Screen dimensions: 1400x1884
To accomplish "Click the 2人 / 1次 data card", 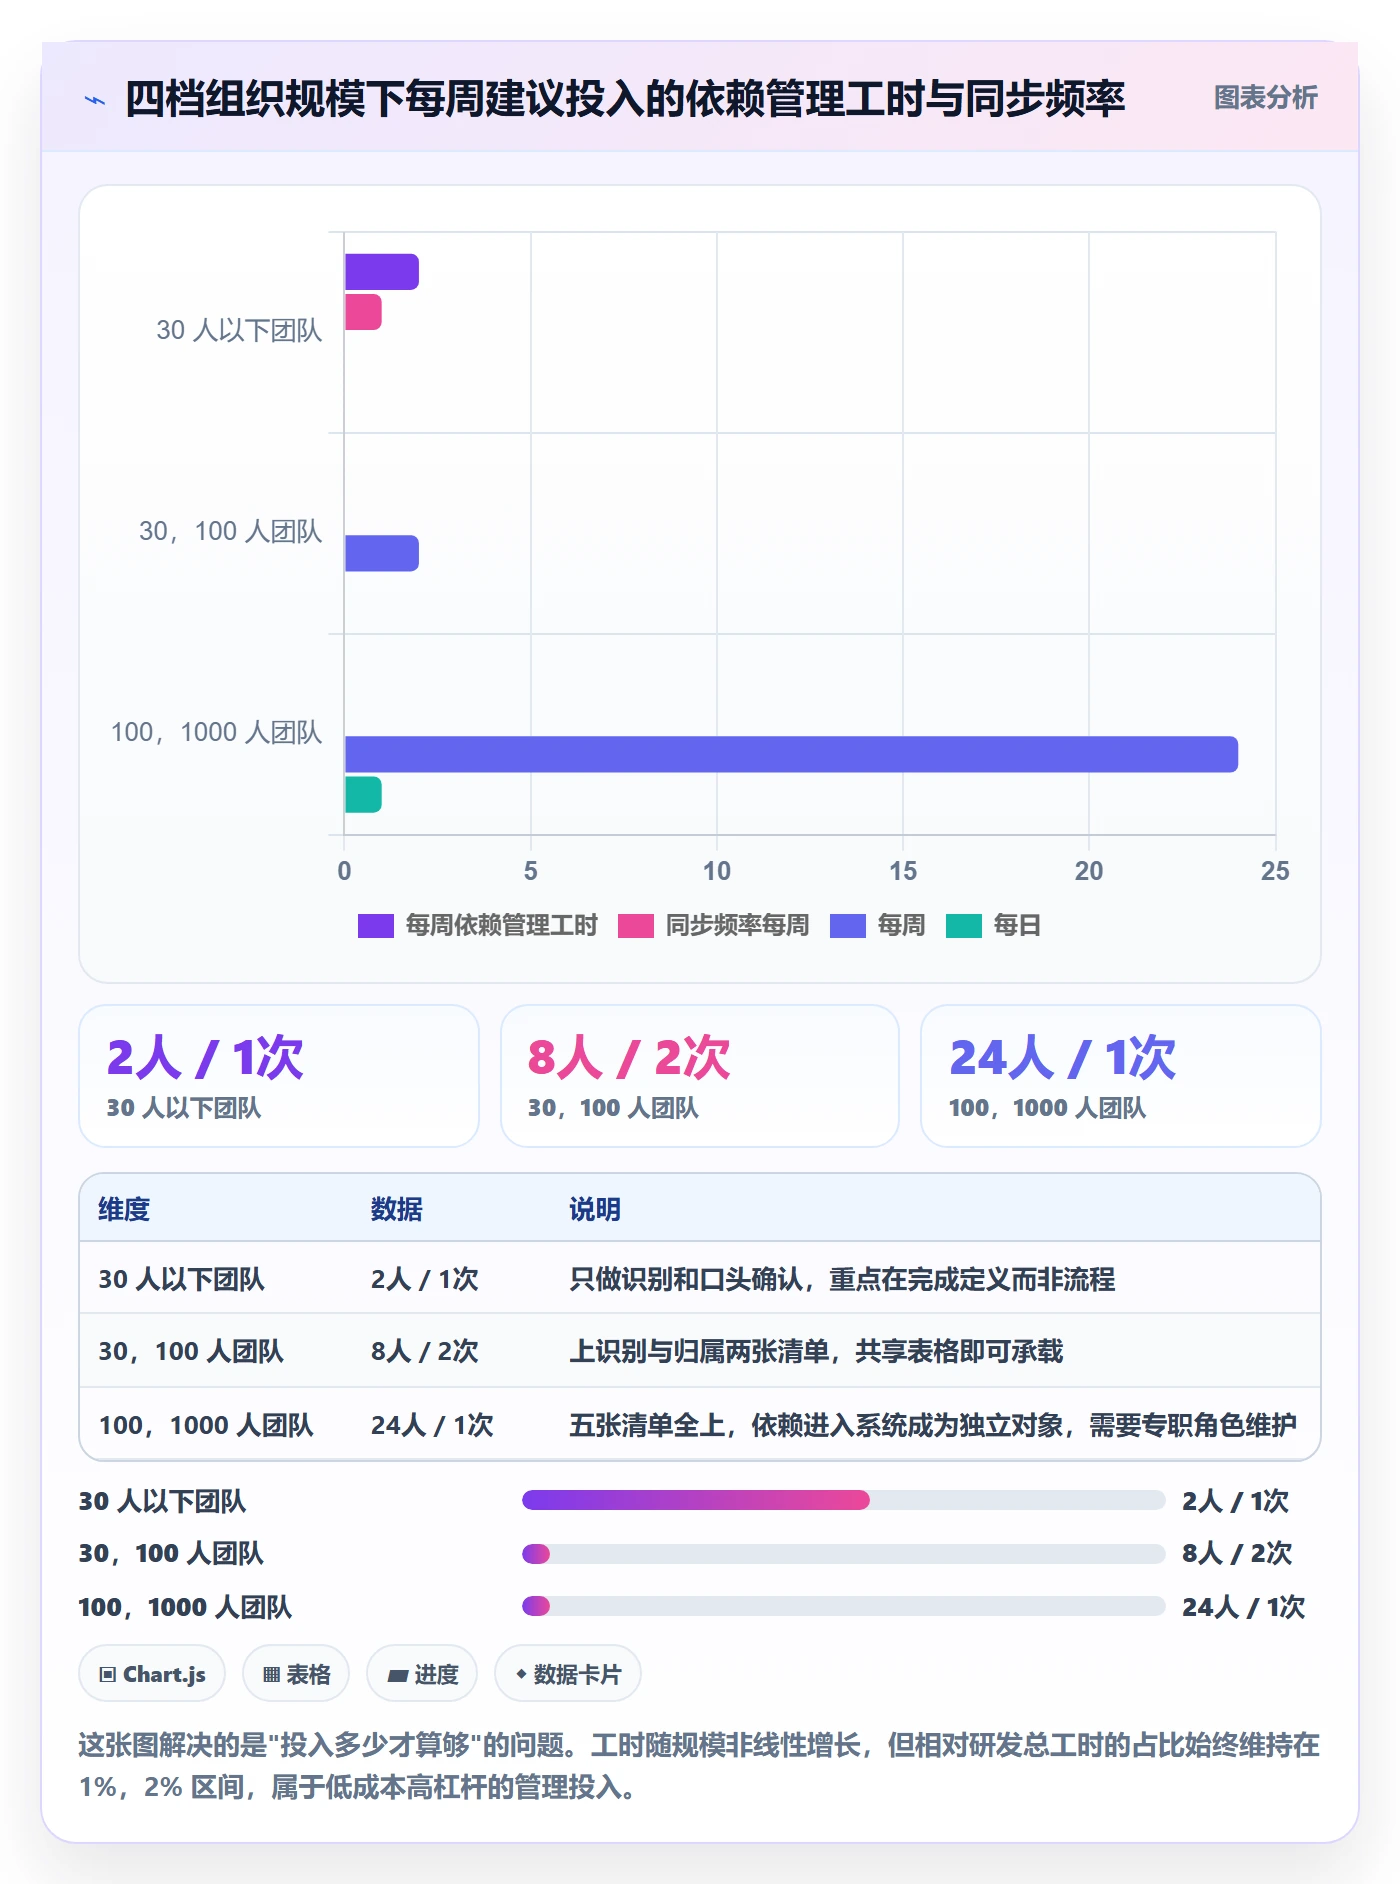I will coord(279,1076).
